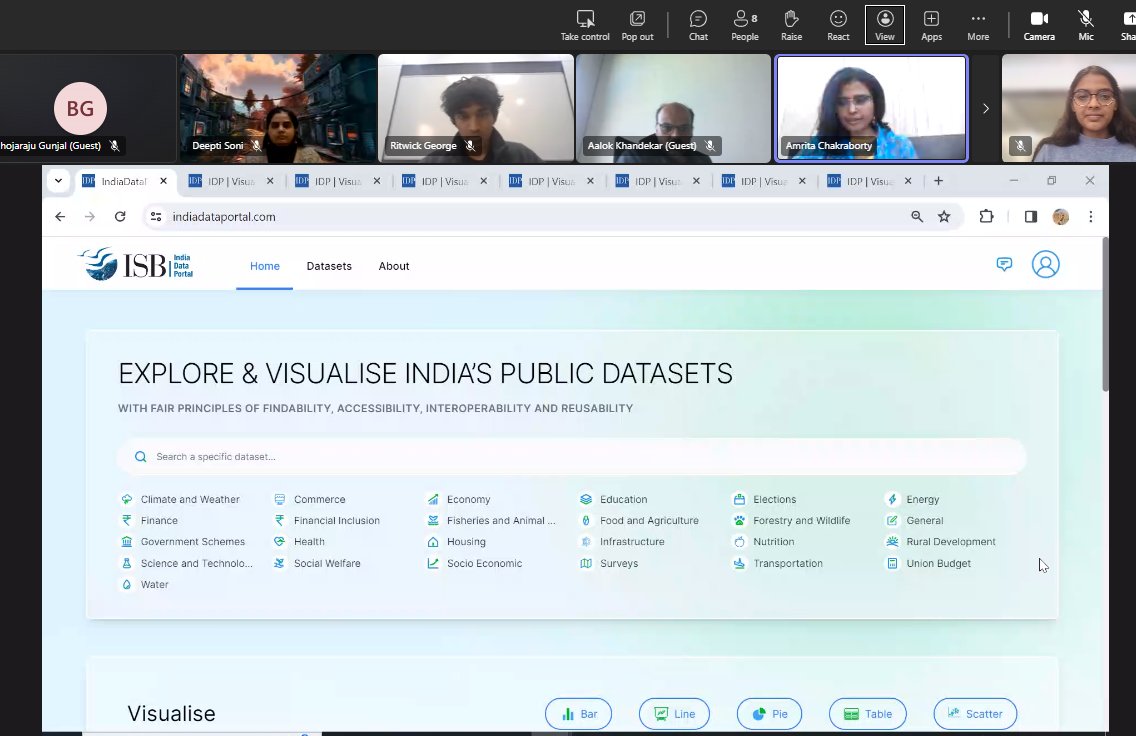The width and height of the screenshot is (1136, 736).
Task: Go to the Home nav tab
Action: 264,266
